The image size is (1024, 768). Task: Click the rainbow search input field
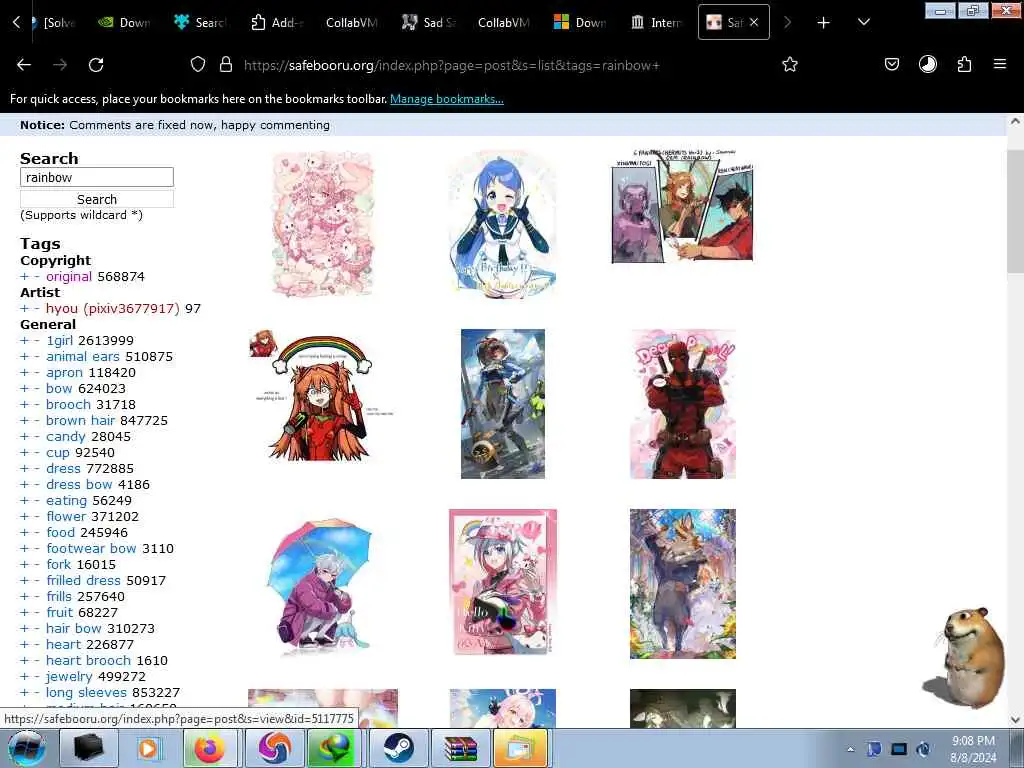(x=97, y=177)
